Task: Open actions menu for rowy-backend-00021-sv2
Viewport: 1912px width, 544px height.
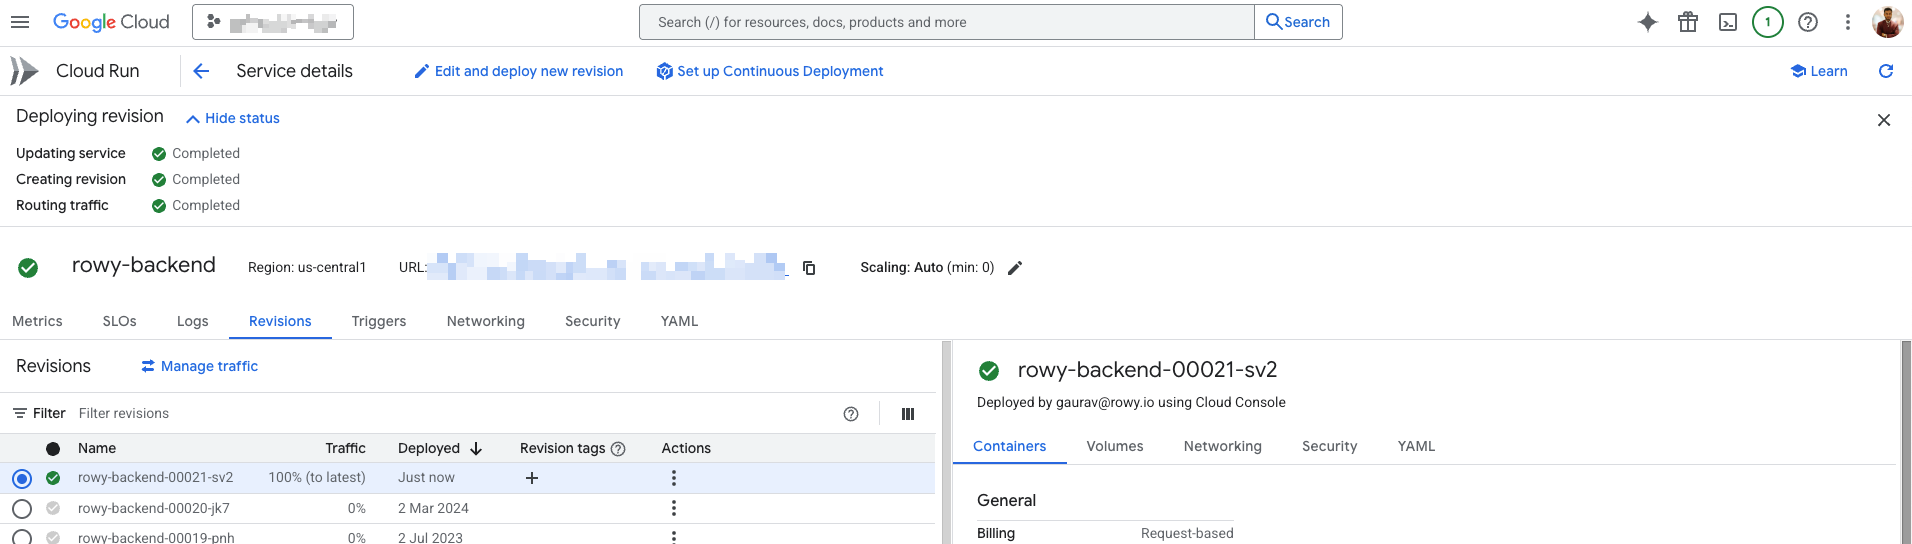Action: (674, 478)
